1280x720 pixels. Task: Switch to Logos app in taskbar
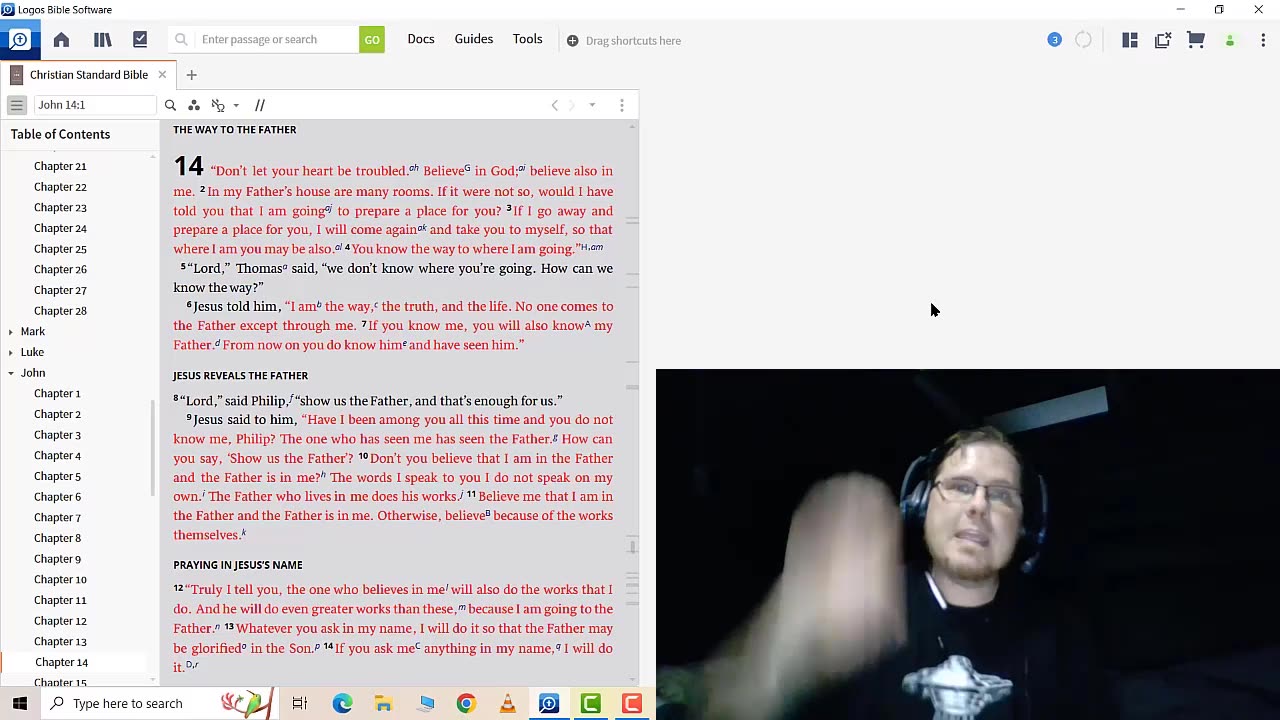point(549,704)
